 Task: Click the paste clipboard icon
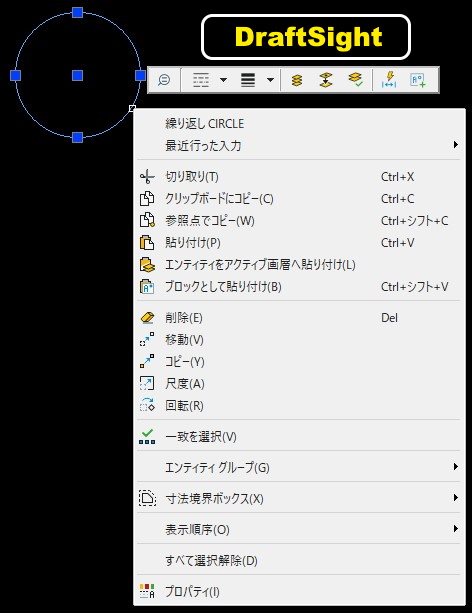point(147,242)
